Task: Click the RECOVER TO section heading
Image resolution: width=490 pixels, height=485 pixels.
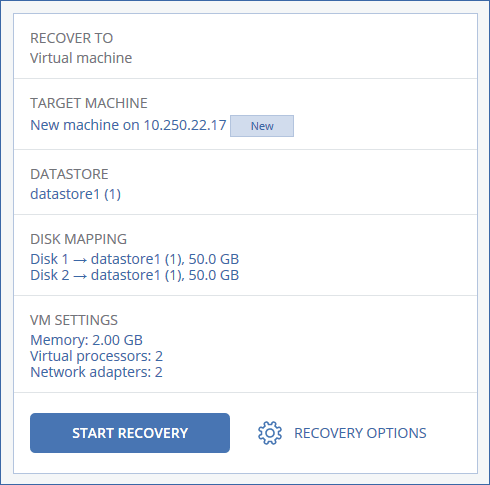Action: (72, 38)
